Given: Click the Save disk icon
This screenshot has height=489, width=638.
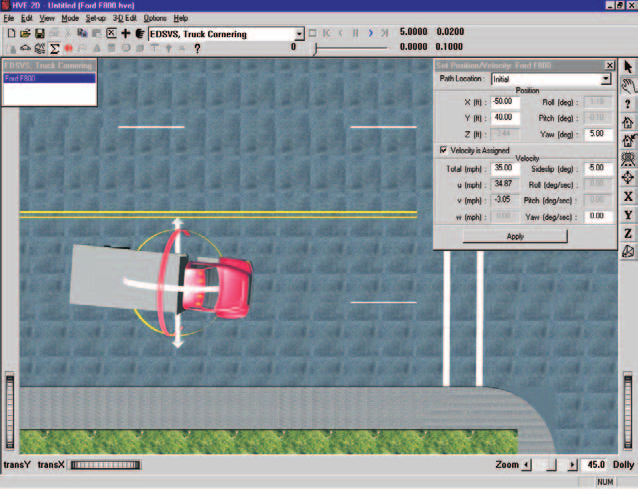Looking at the screenshot, I should point(39,34).
